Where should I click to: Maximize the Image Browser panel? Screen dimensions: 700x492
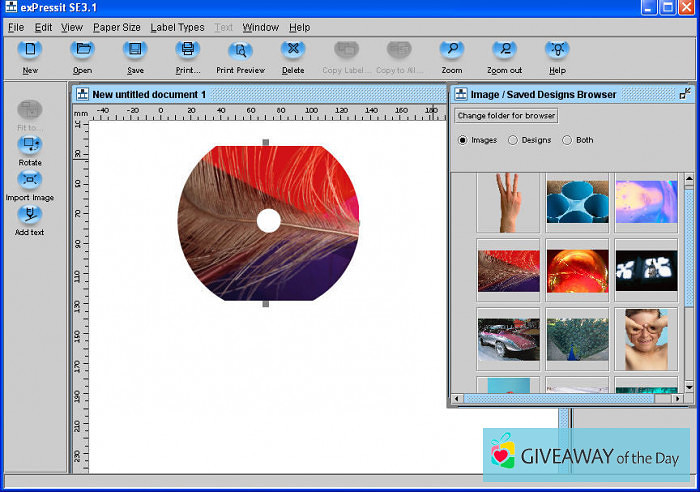(685, 94)
